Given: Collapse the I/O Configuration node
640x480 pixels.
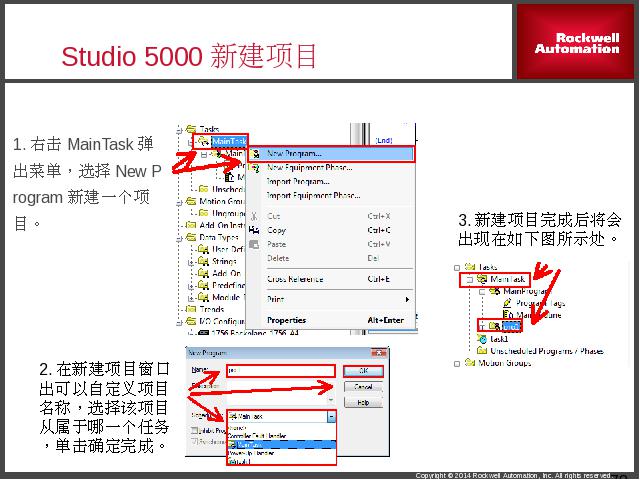Looking at the screenshot, I should tap(179, 322).
